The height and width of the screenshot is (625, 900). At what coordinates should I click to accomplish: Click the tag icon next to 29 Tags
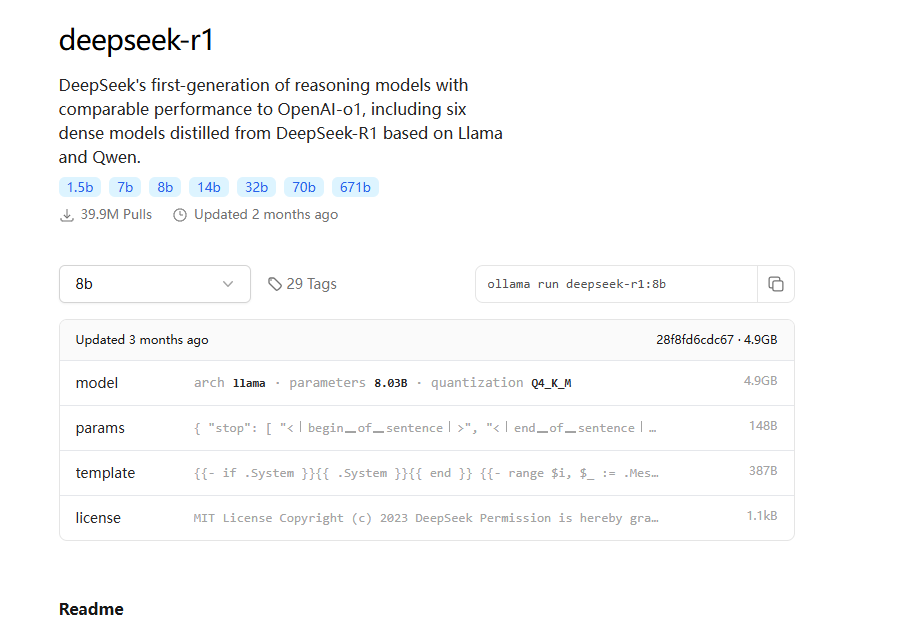tap(274, 283)
